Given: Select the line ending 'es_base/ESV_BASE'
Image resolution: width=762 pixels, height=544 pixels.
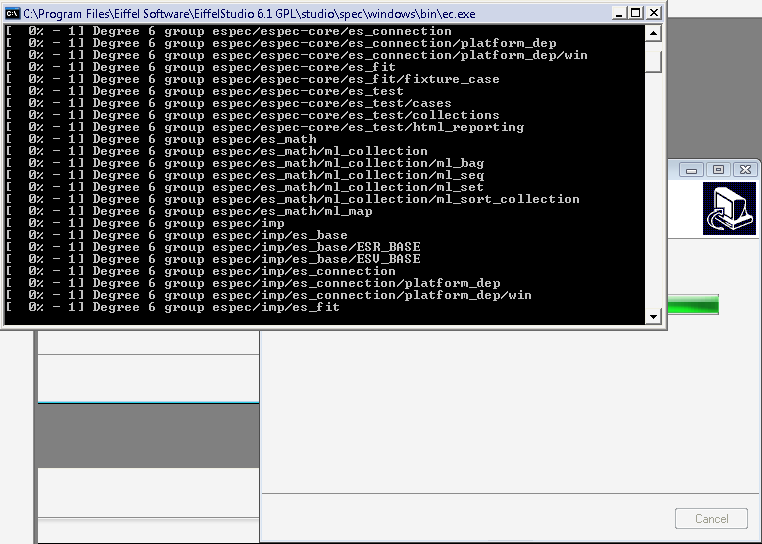Looking at the screenshot, I should [213, 259].
